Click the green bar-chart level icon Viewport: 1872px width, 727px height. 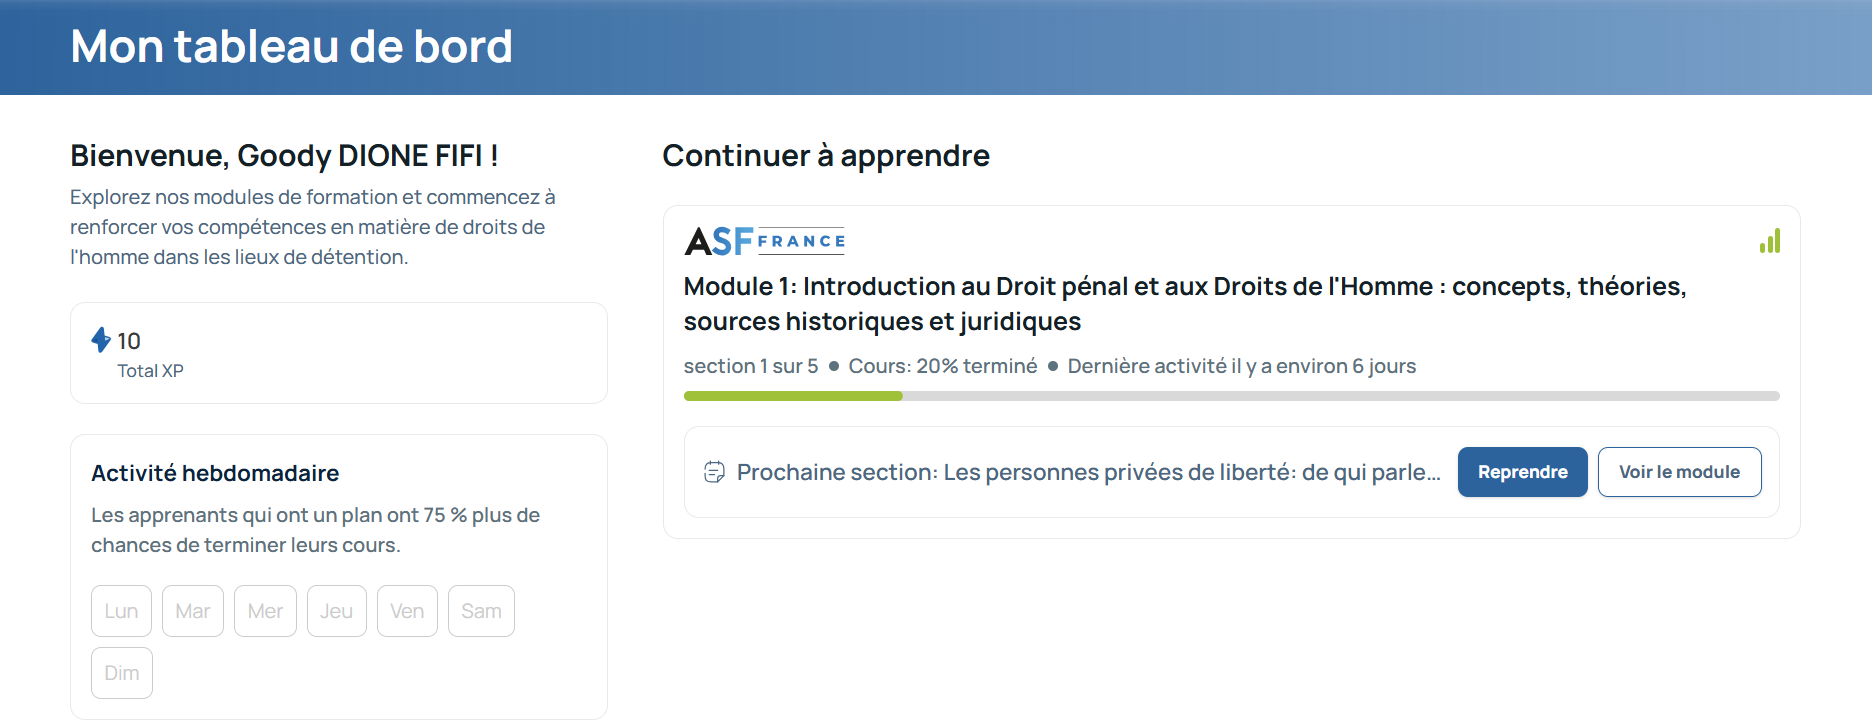[1770, 241]
